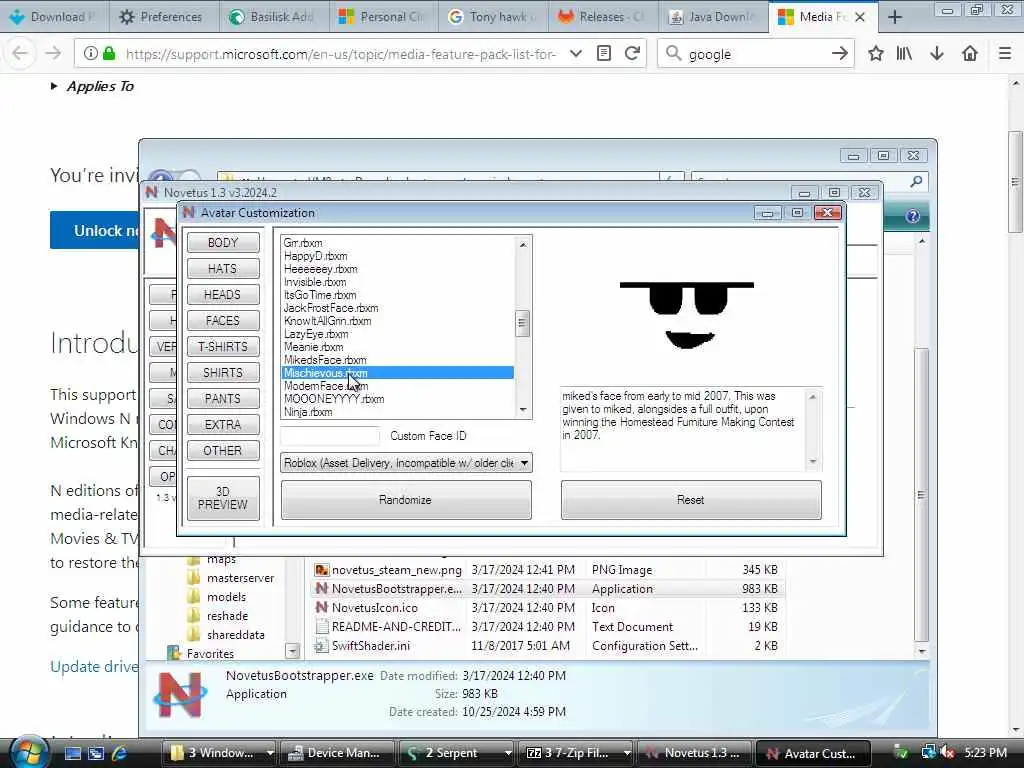Click the browser forward arrow
Screen dimensions: 1024x768
tap(53, 54)
